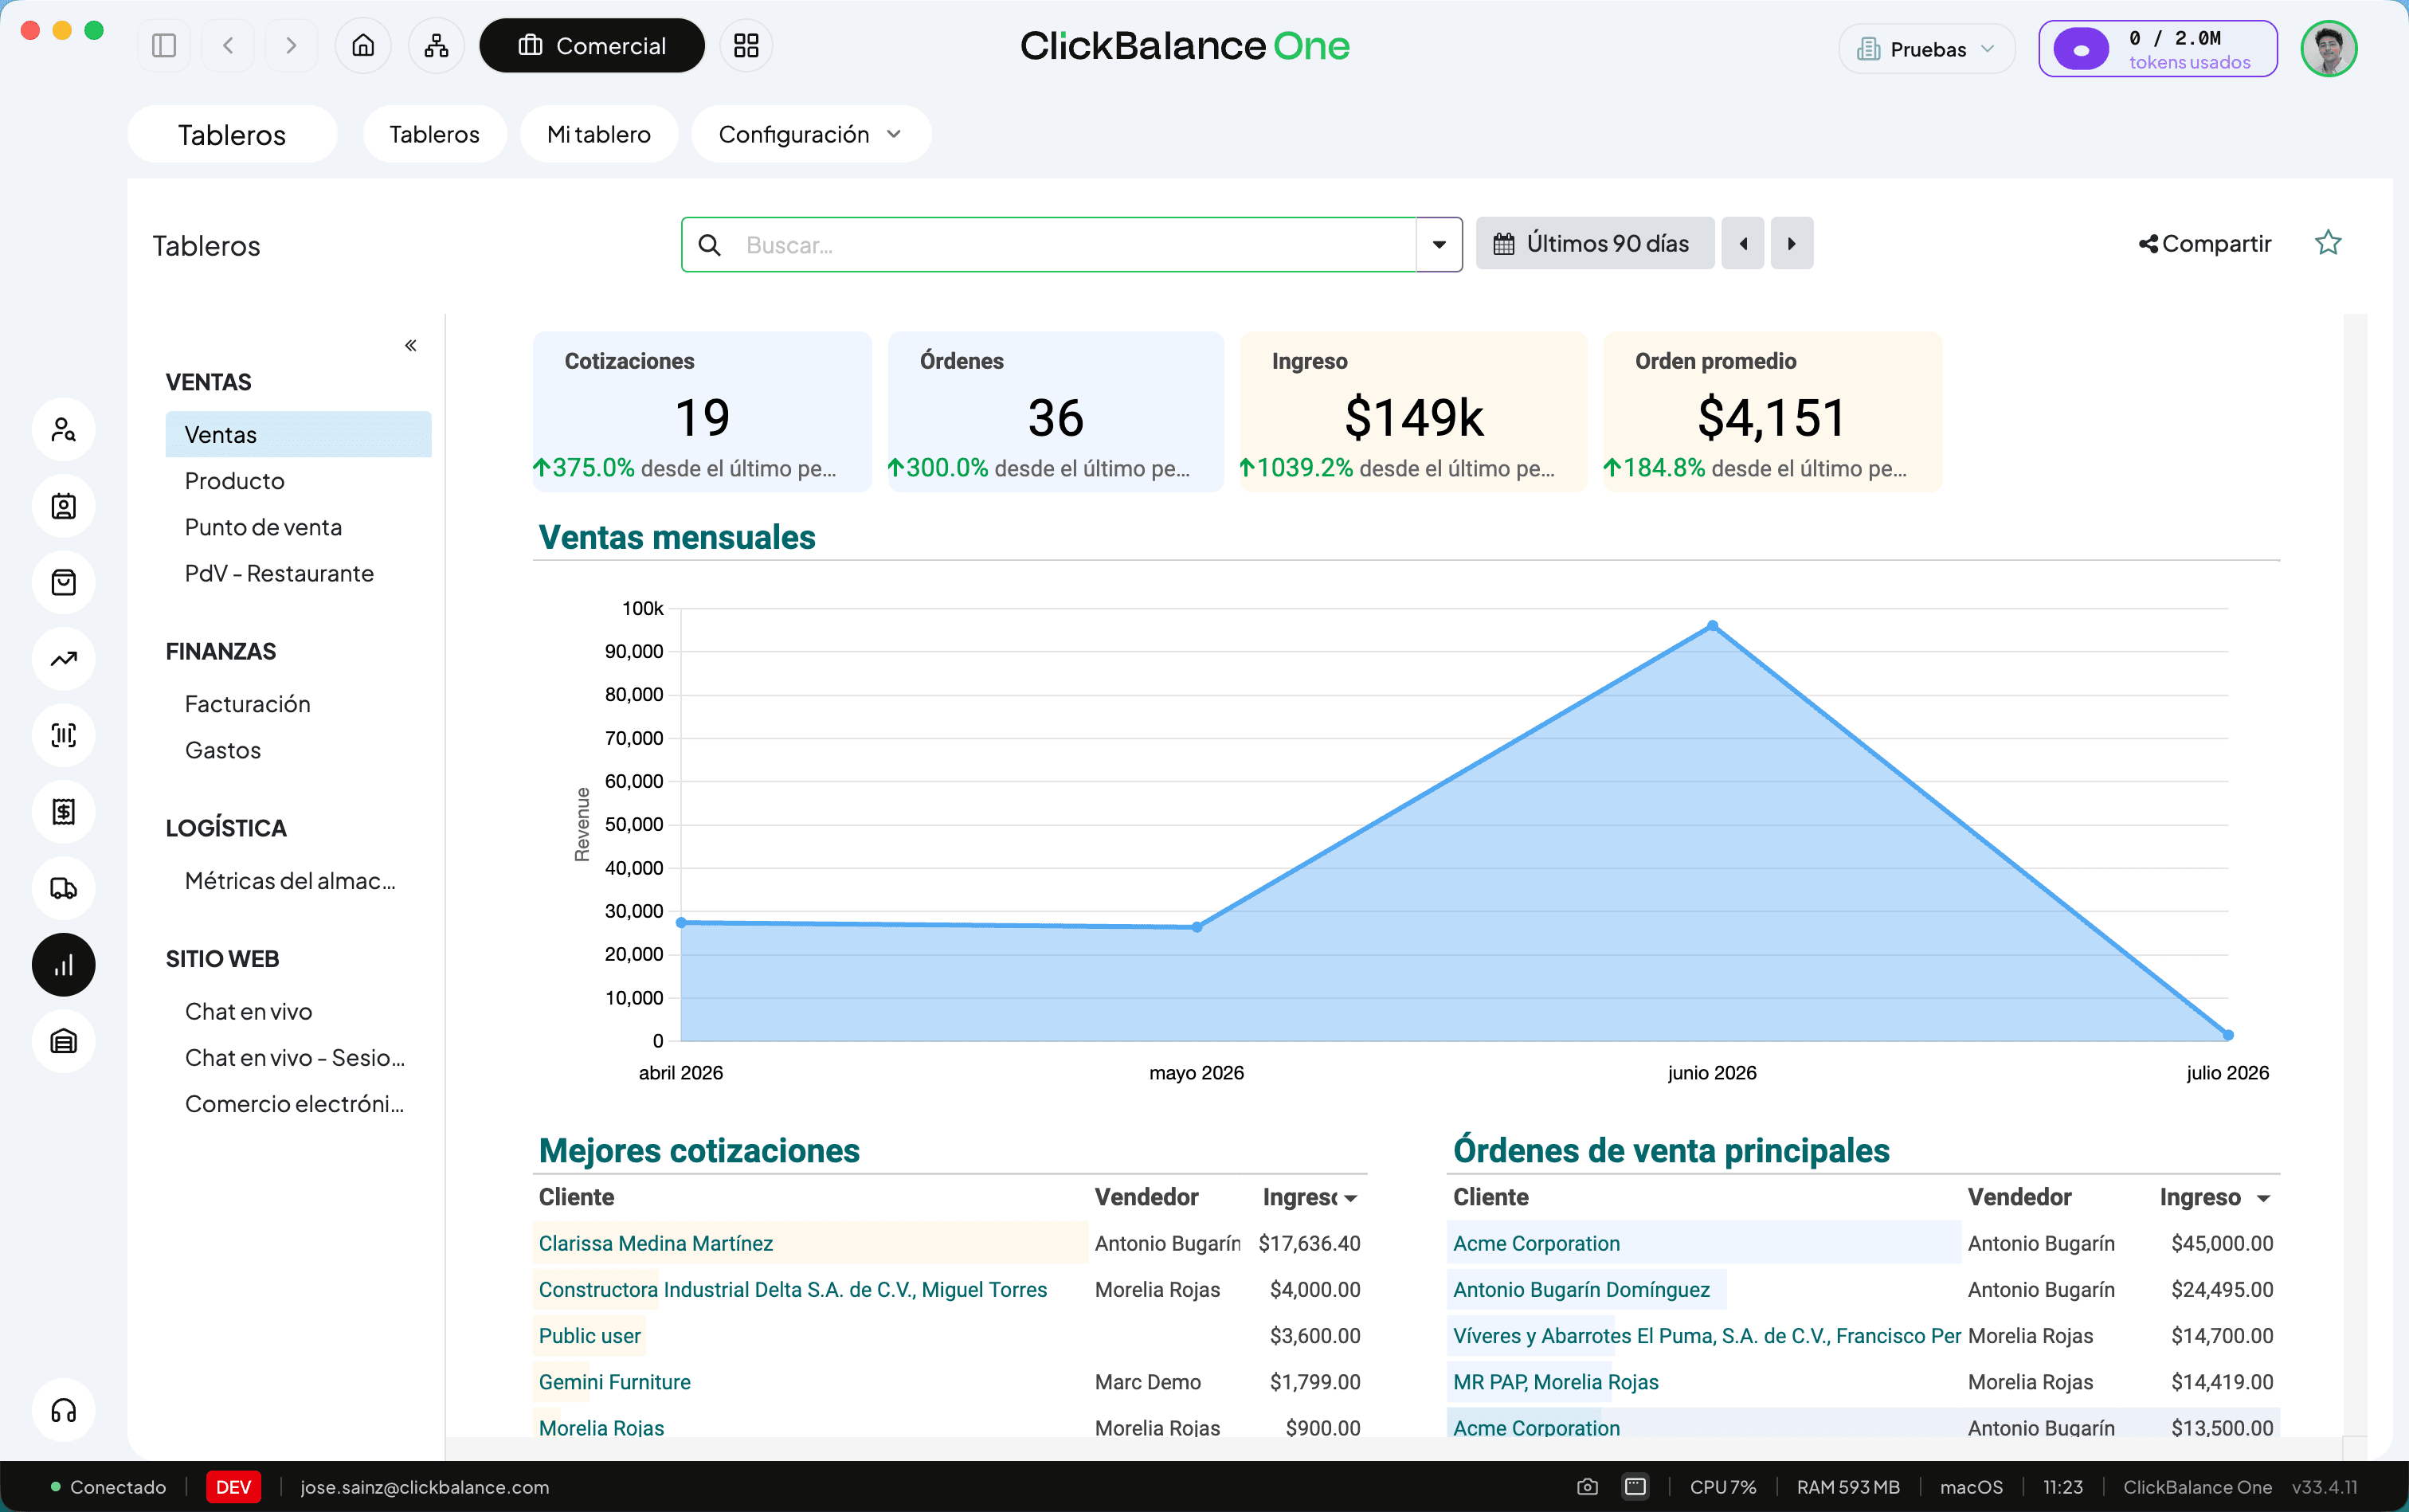2409x1512 pixels.
Task: Collapse the dashboards list panel
Action: point(410,346)
